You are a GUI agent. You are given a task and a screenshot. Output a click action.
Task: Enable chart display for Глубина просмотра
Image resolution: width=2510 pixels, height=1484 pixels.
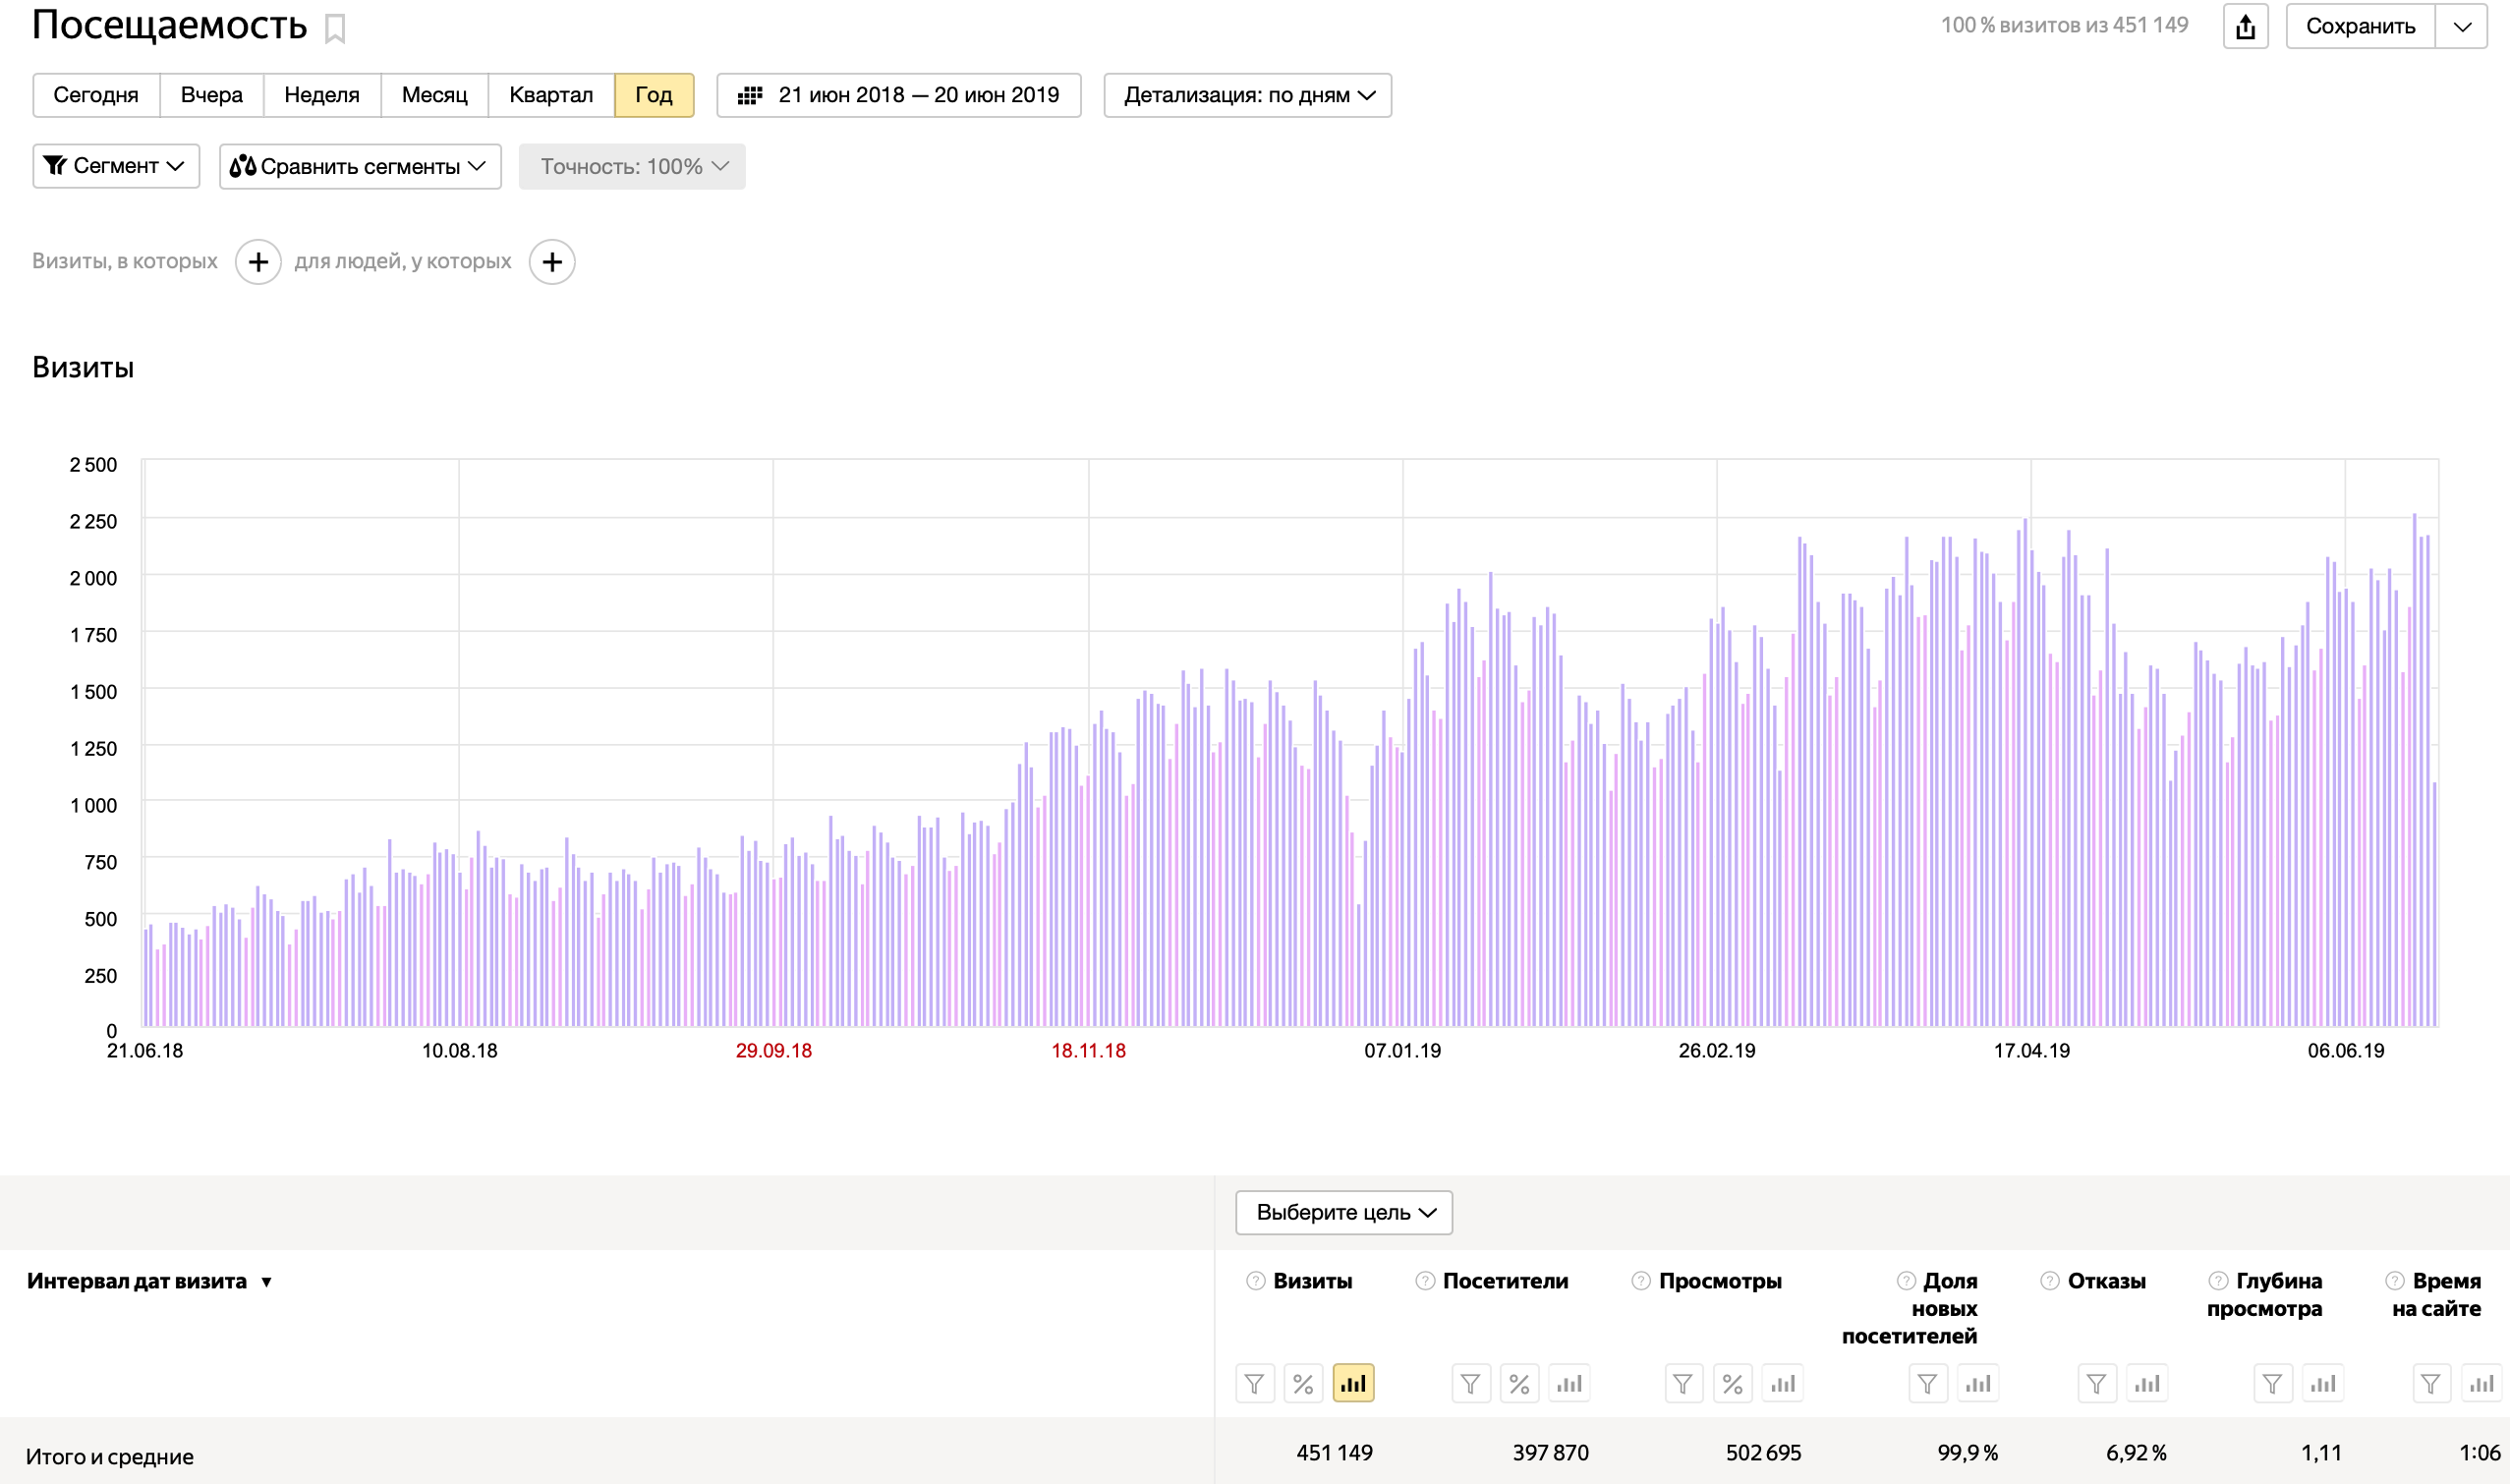coord(2322,1383)
